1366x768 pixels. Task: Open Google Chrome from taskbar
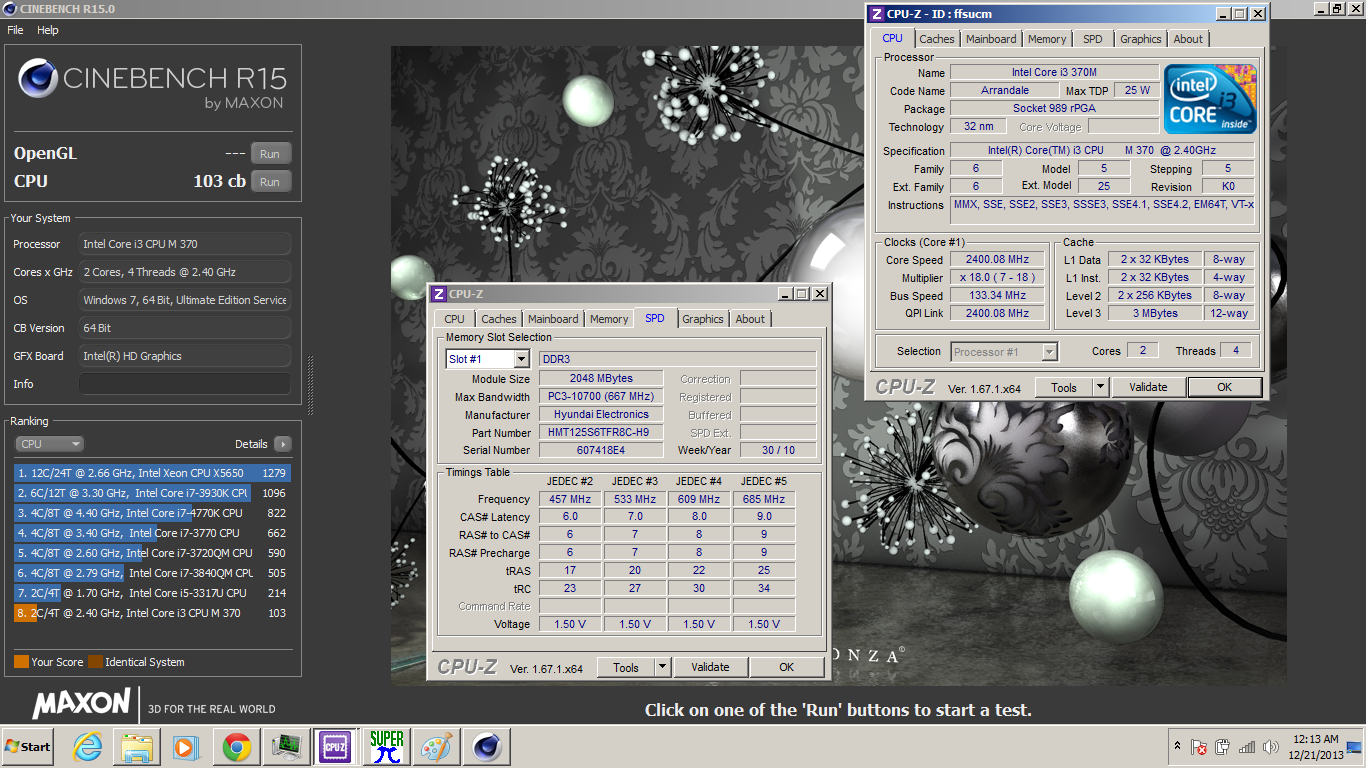pos(237,746)
